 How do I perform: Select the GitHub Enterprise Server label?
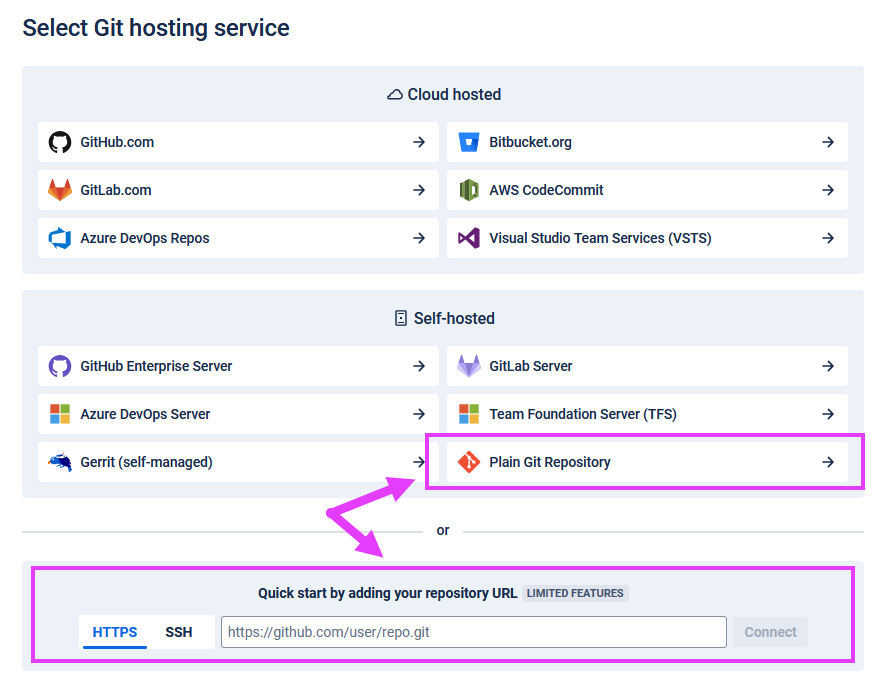click(156, 366)
